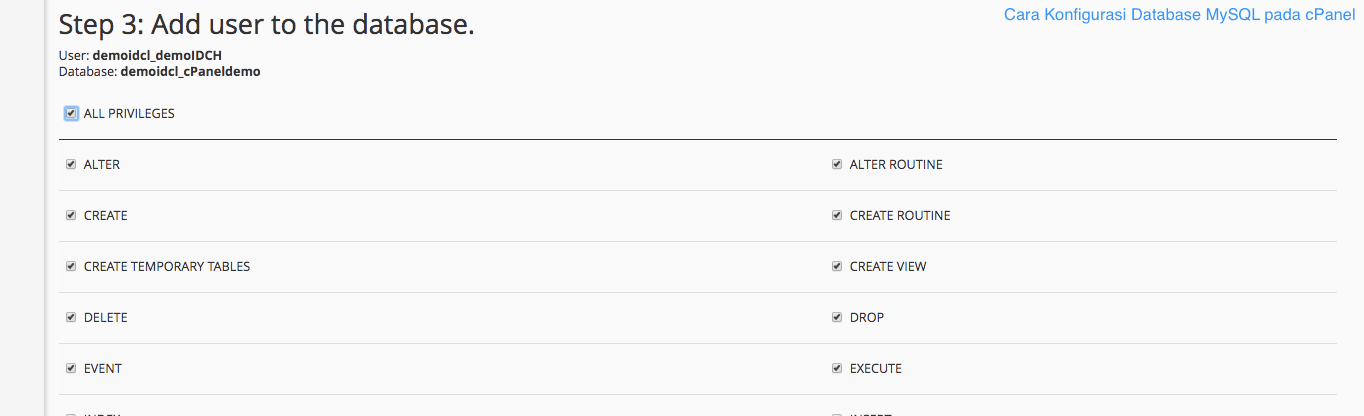Click the ALL PRIVILEGES label text

point(129,114)
